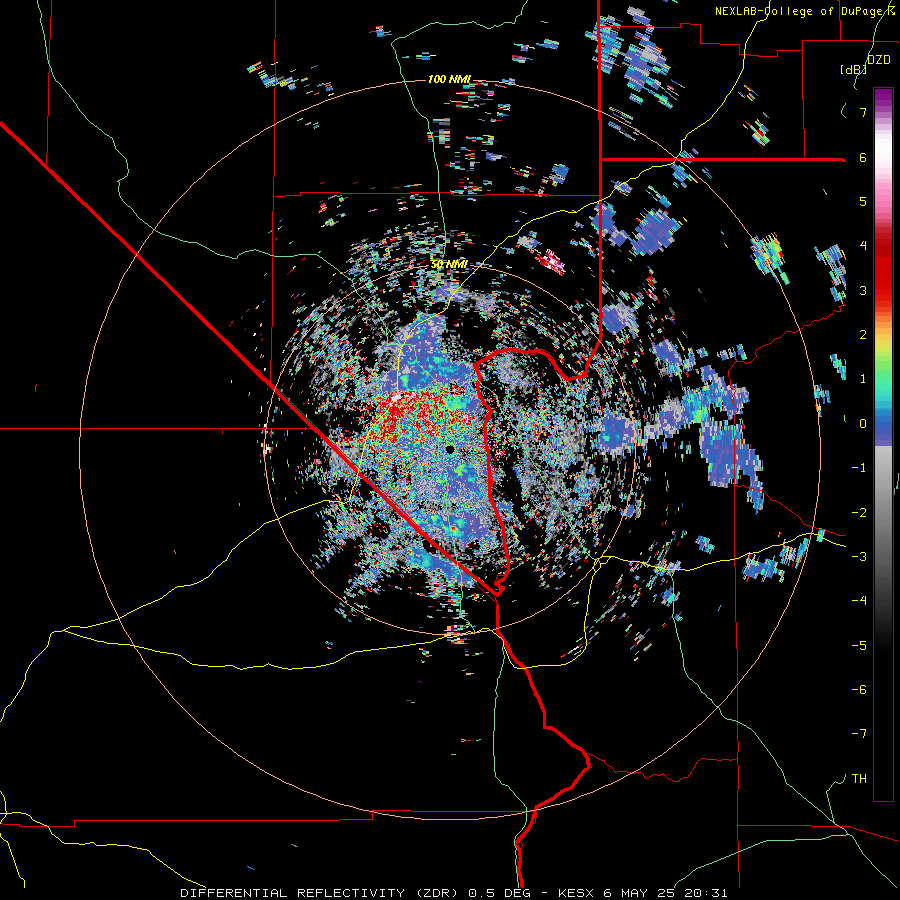
Task: Click the 'DZD' product label
Action: (x=879, y=60)
